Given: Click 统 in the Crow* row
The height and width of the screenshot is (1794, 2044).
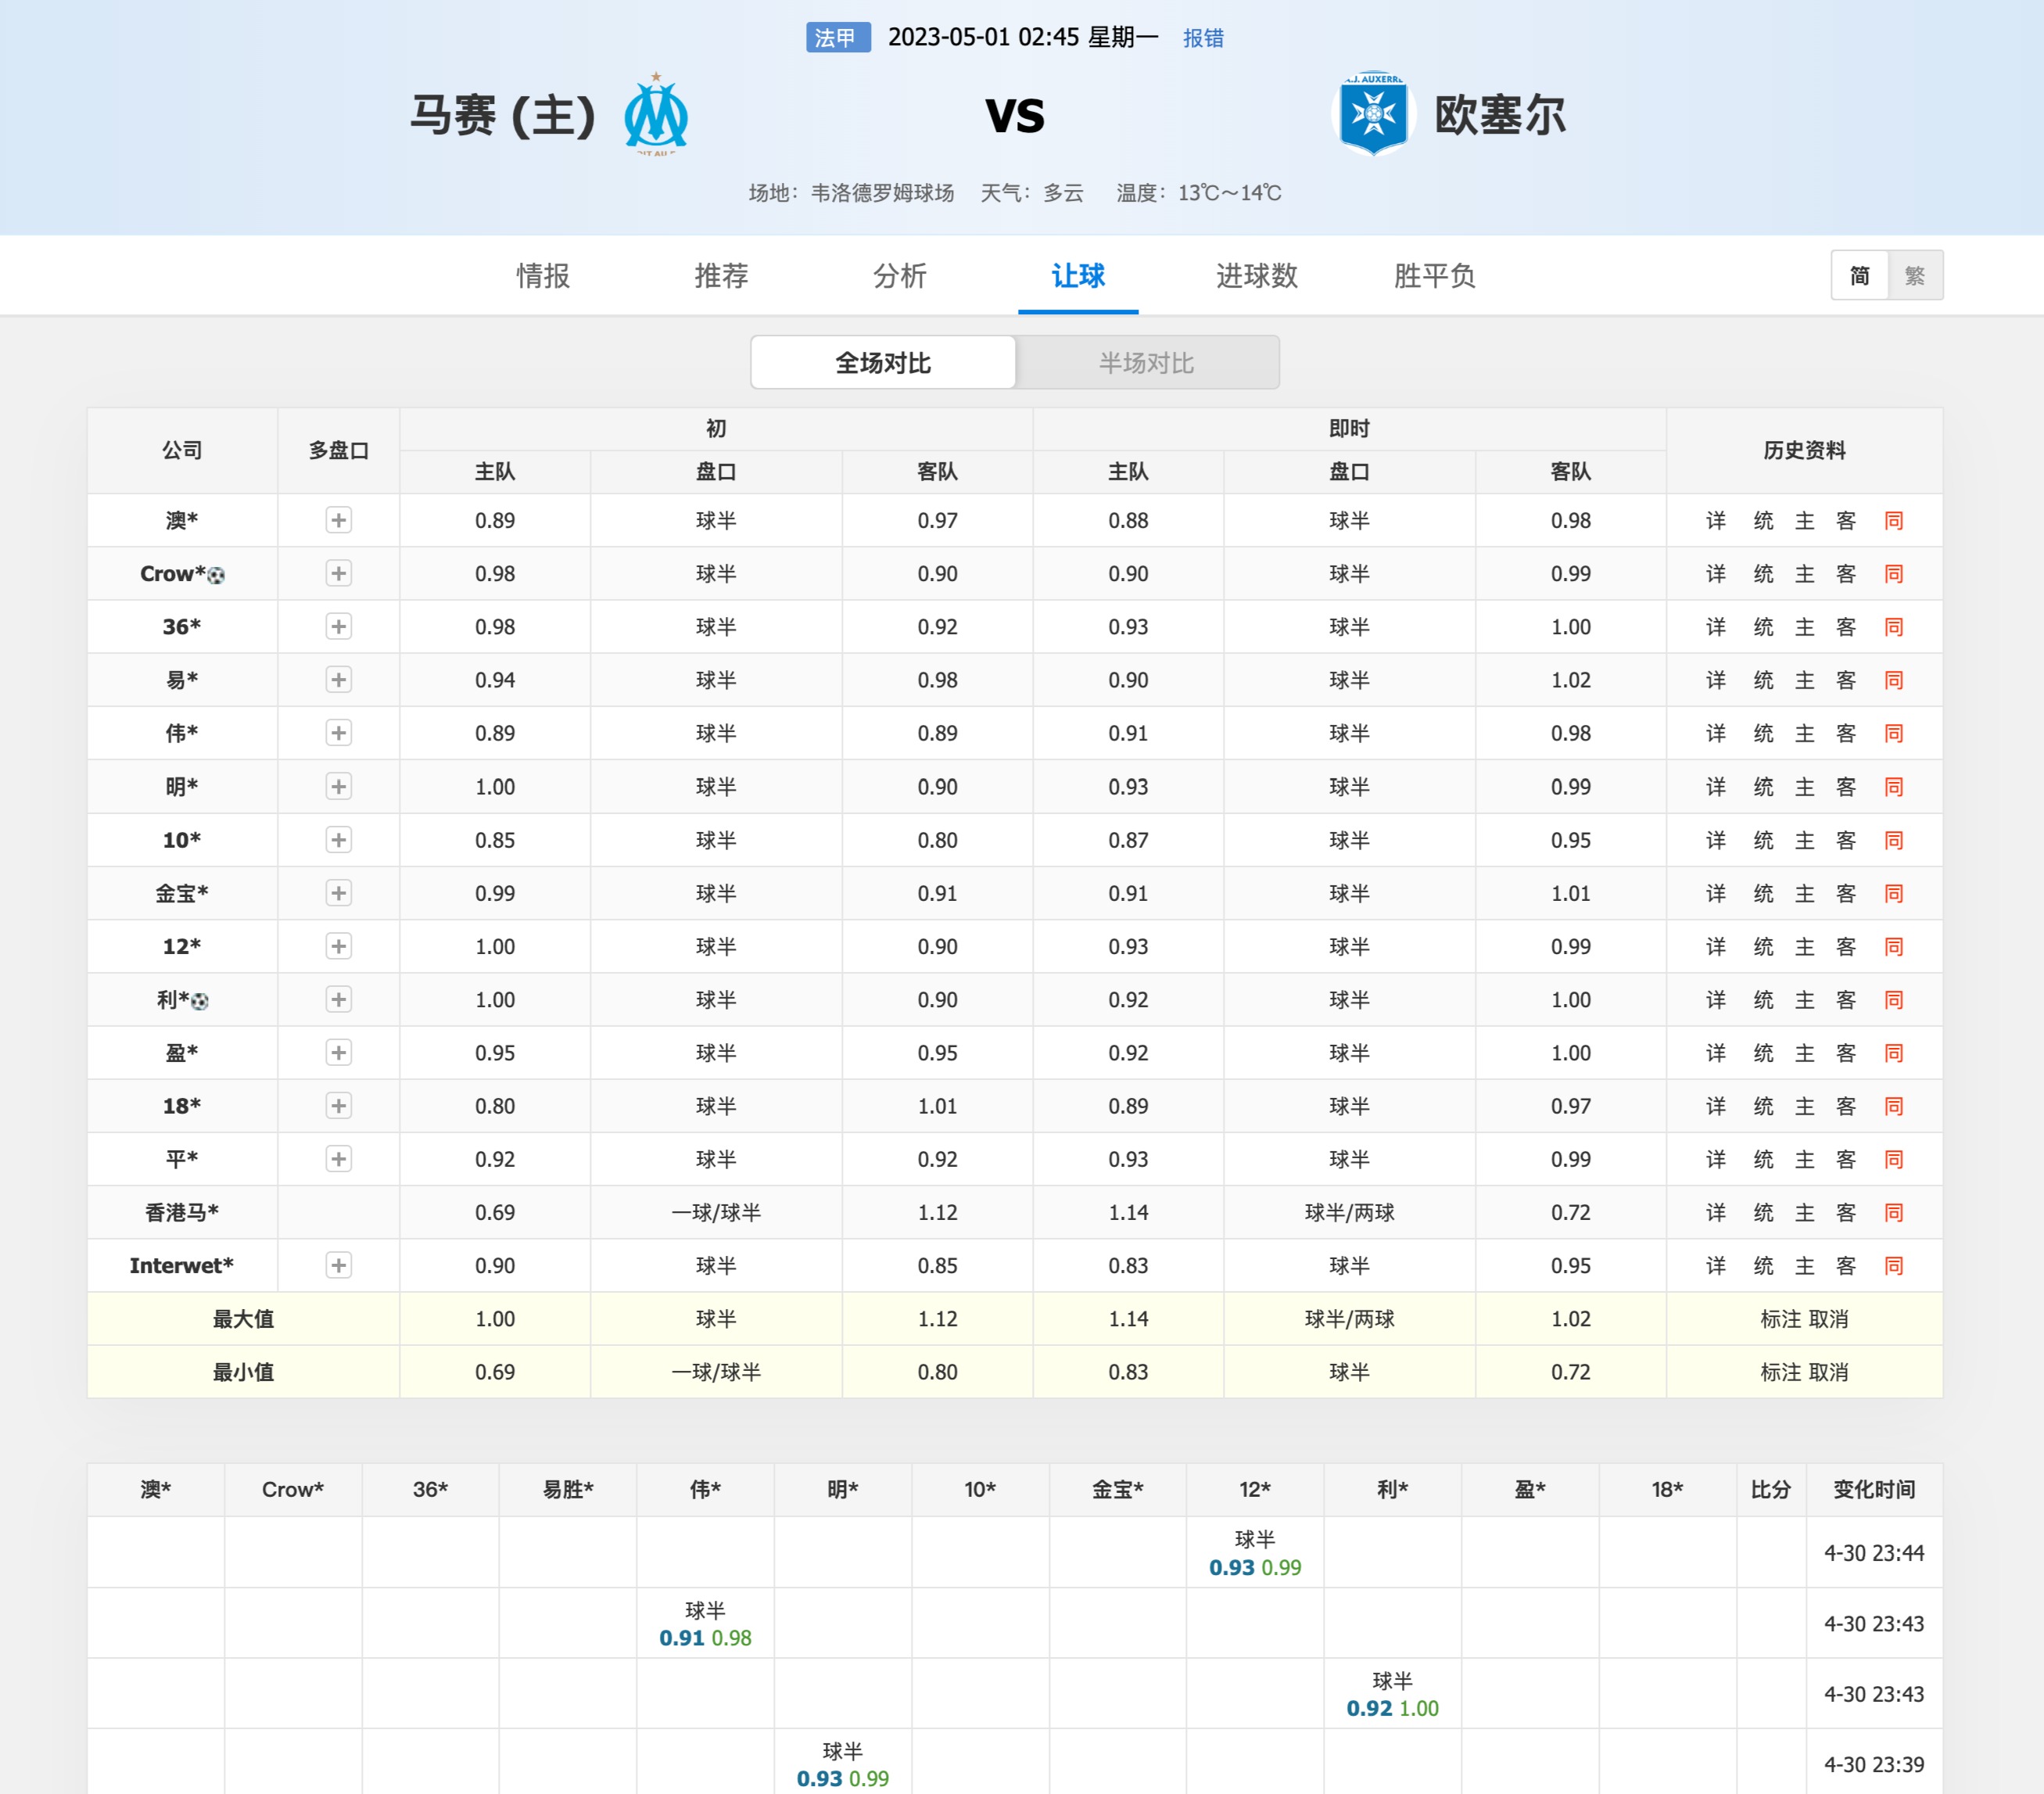Looking at the screenshot, I should click(x=1763, y=574).
